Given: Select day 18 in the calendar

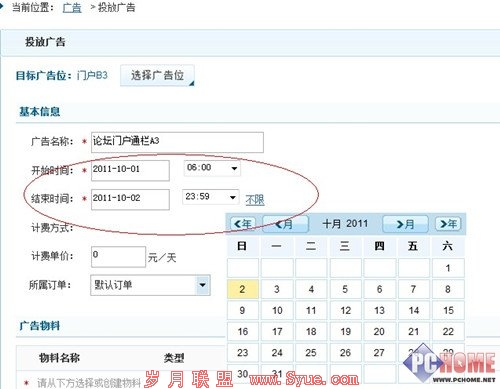Looking at the screenshot, I should click(311, 331).
